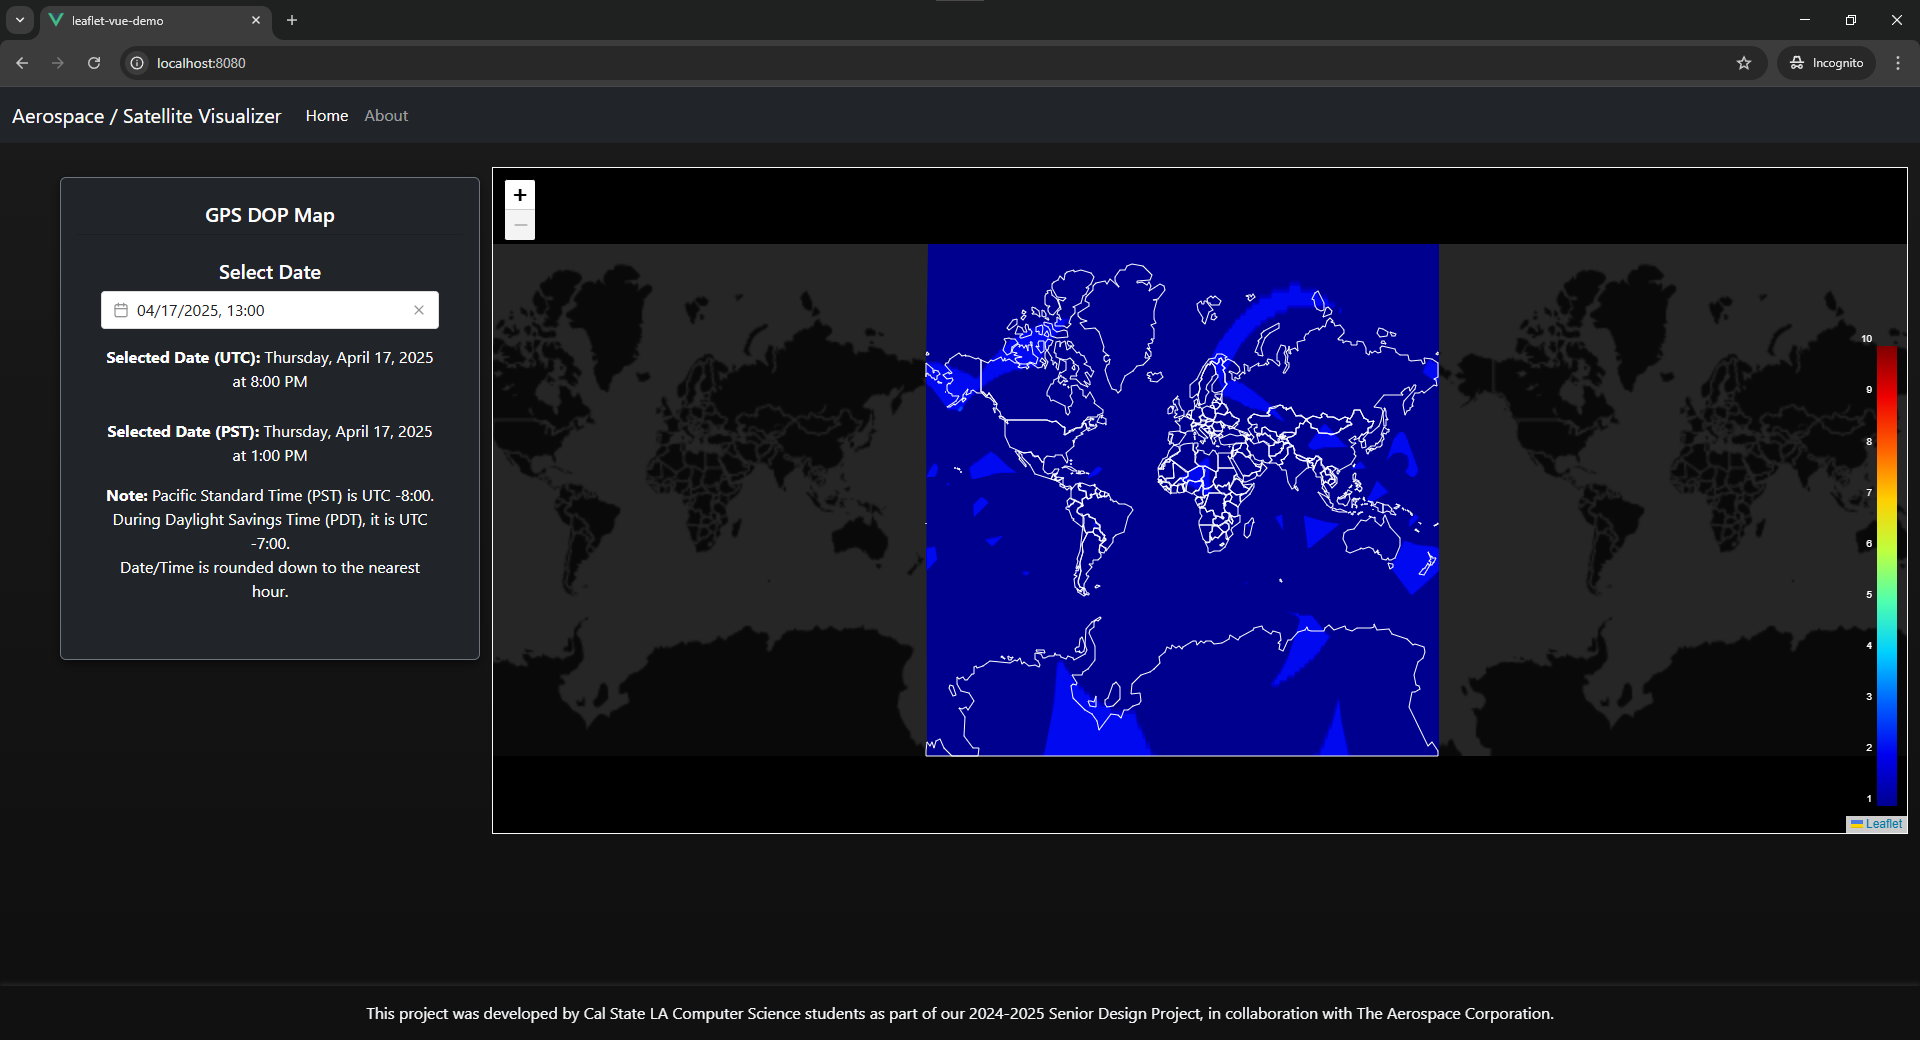Click the address bar showing localhost:8080
Viewport: 1920px width, 1040px height.
click(400, 62)
